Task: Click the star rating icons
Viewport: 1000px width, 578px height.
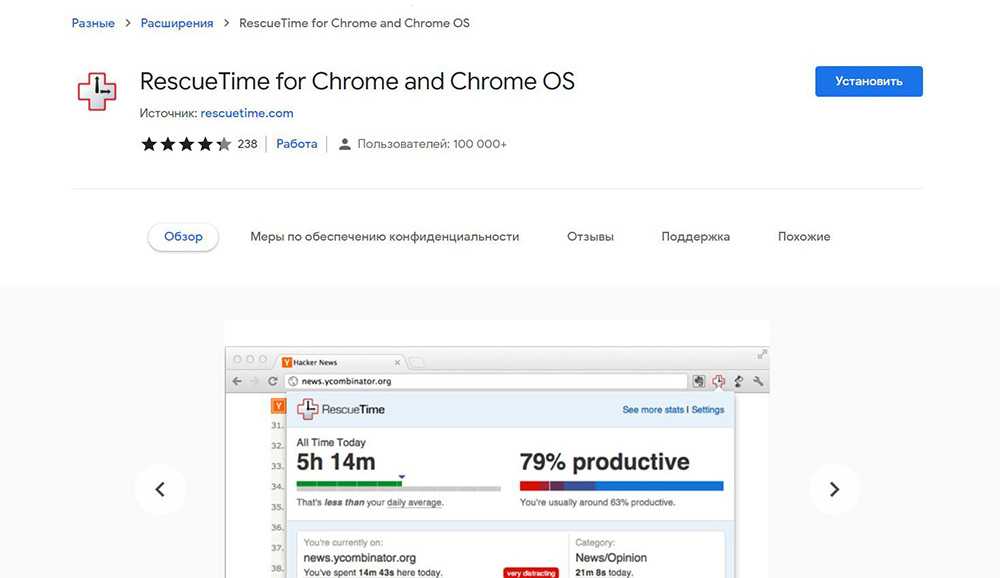Action: [186, 144]
